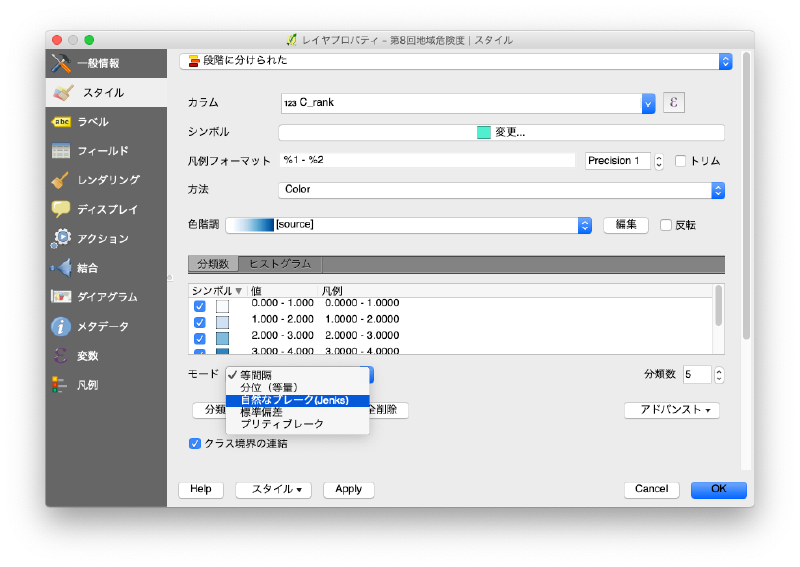Image resolution: width=800 pixels, height=567 pixels.
Task: Click the QGIS logo in title bar
Action: [x=292, y=40]
